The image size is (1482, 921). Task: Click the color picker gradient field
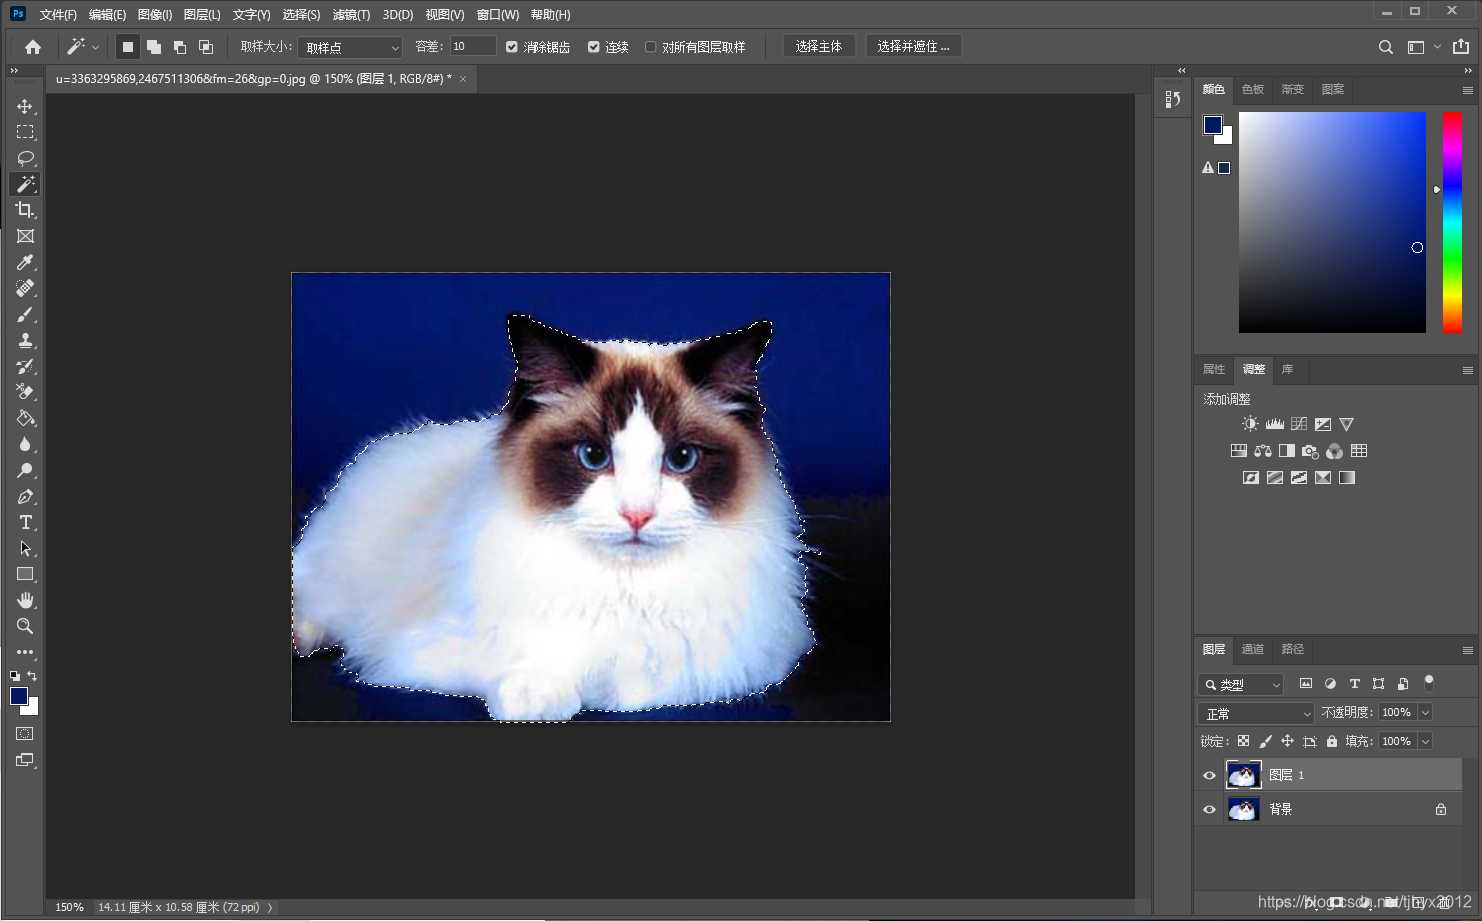point(1332,222)
